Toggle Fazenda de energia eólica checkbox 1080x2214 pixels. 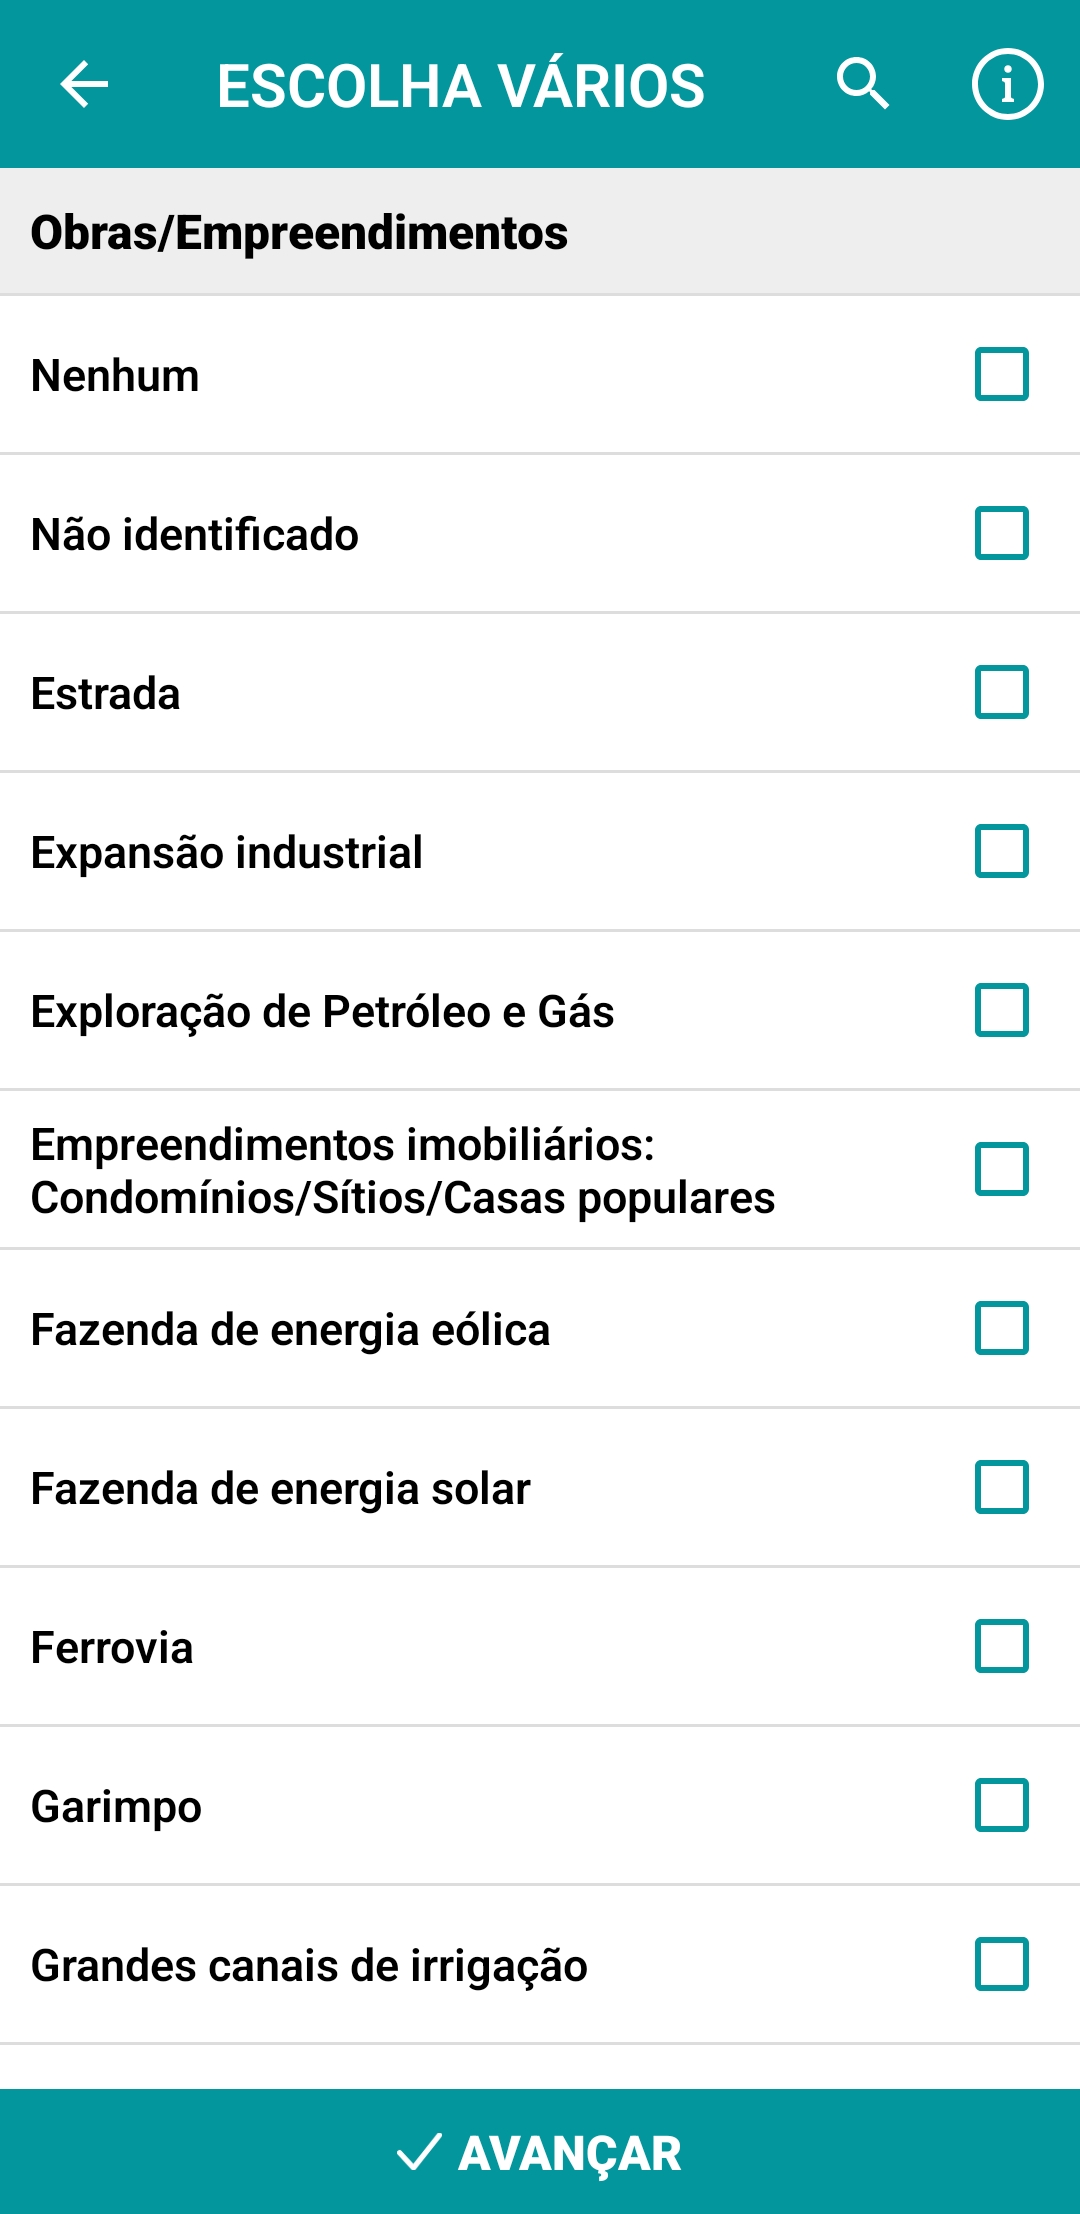pyautogui.click(x=1001, y=1328)
